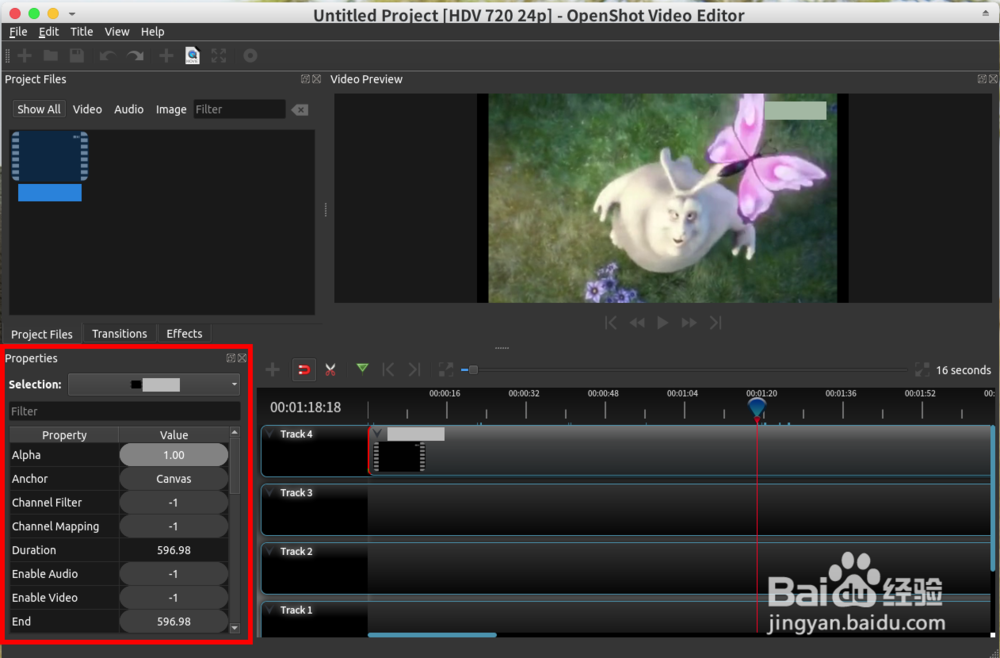Open the Help menu
1000x658 pixels.
click(x=152, y=31)
